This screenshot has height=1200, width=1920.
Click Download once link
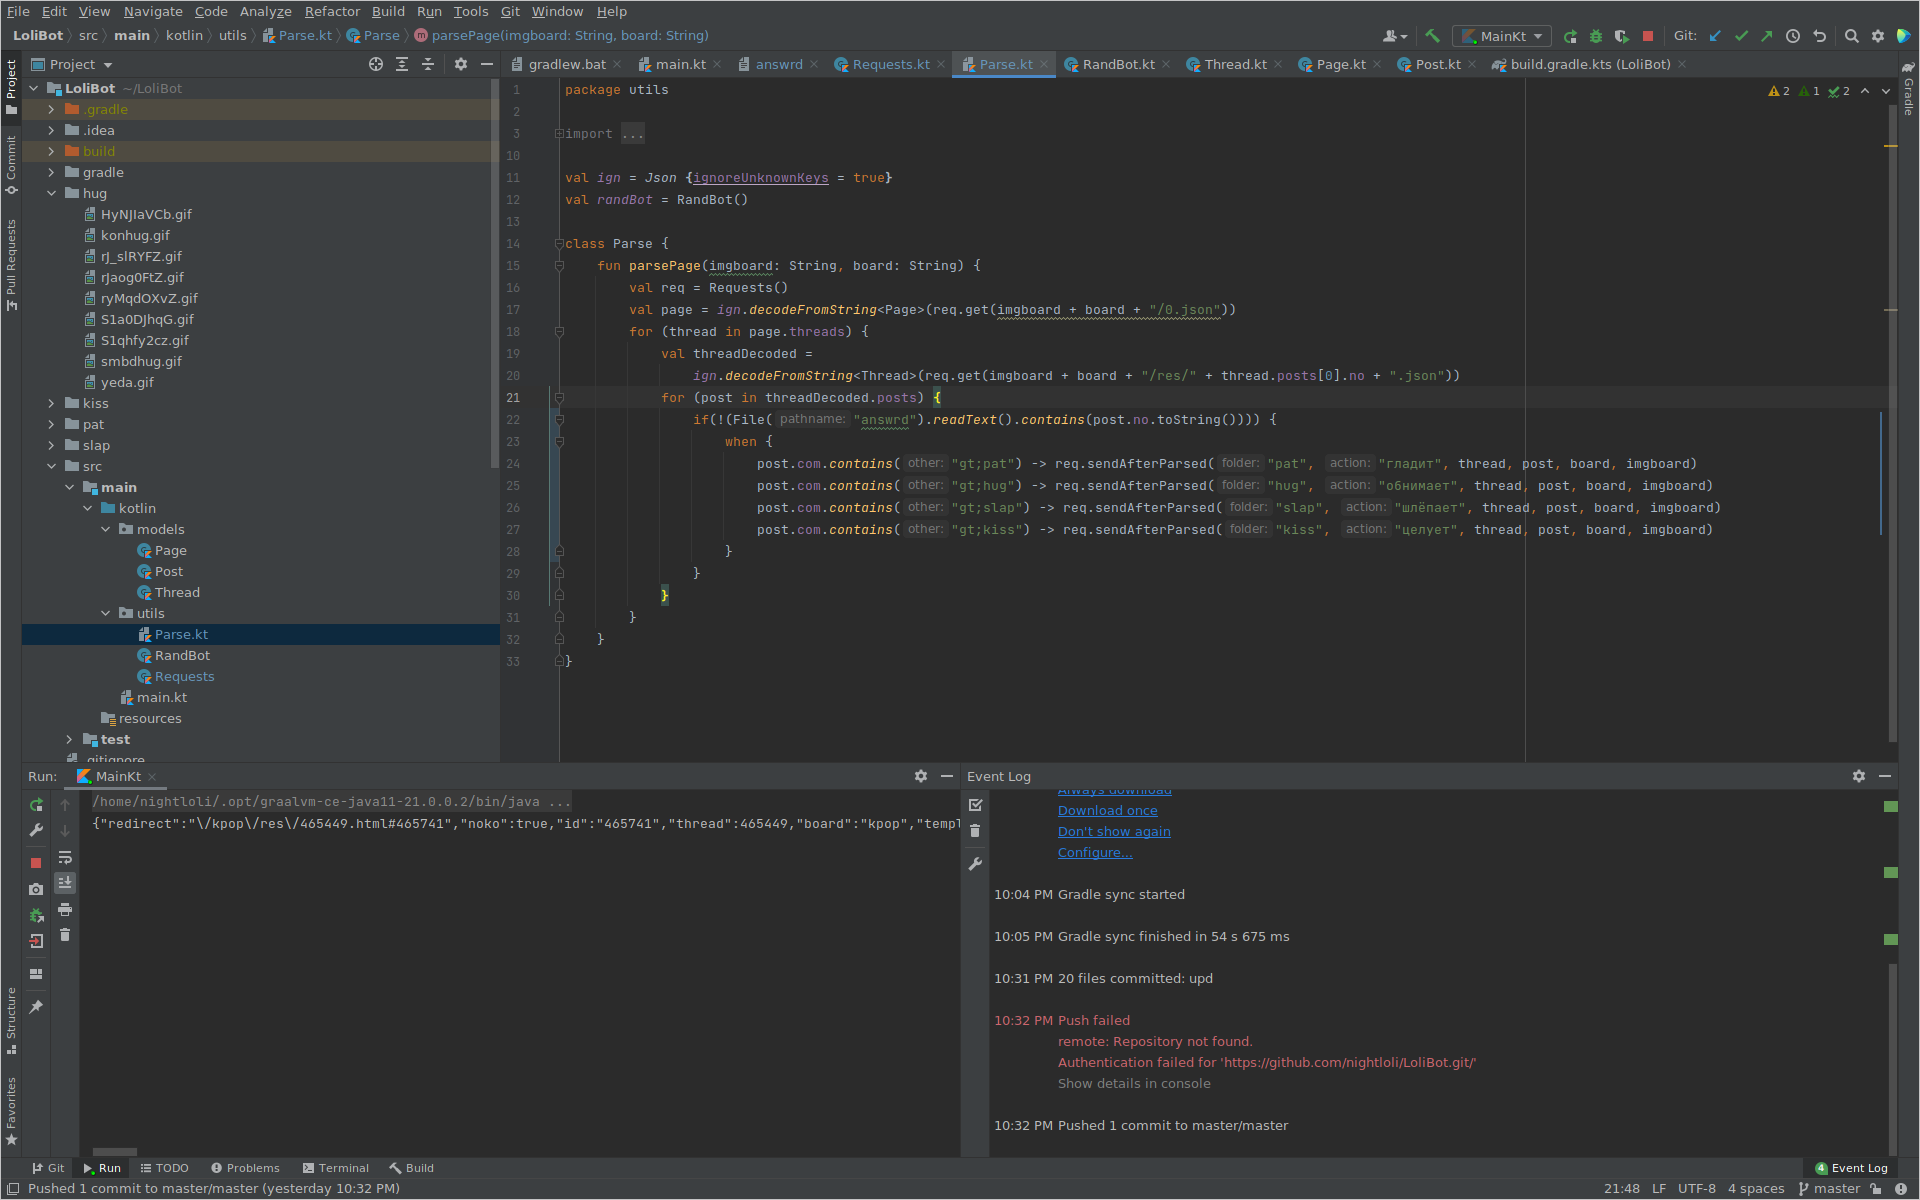point(1107,811)
